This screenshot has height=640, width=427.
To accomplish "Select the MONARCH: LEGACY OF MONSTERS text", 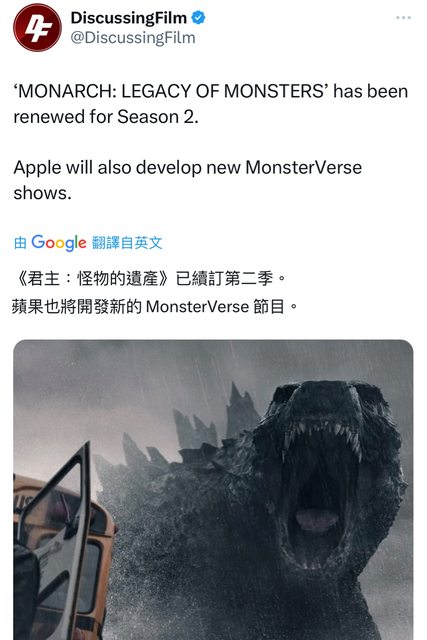I will click(171, 91).
